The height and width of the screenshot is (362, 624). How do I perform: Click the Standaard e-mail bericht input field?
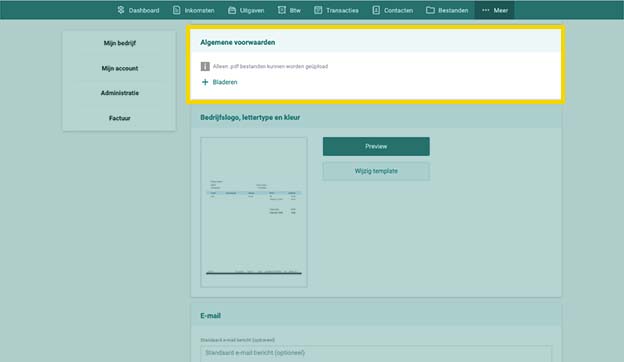click(376, 354)
